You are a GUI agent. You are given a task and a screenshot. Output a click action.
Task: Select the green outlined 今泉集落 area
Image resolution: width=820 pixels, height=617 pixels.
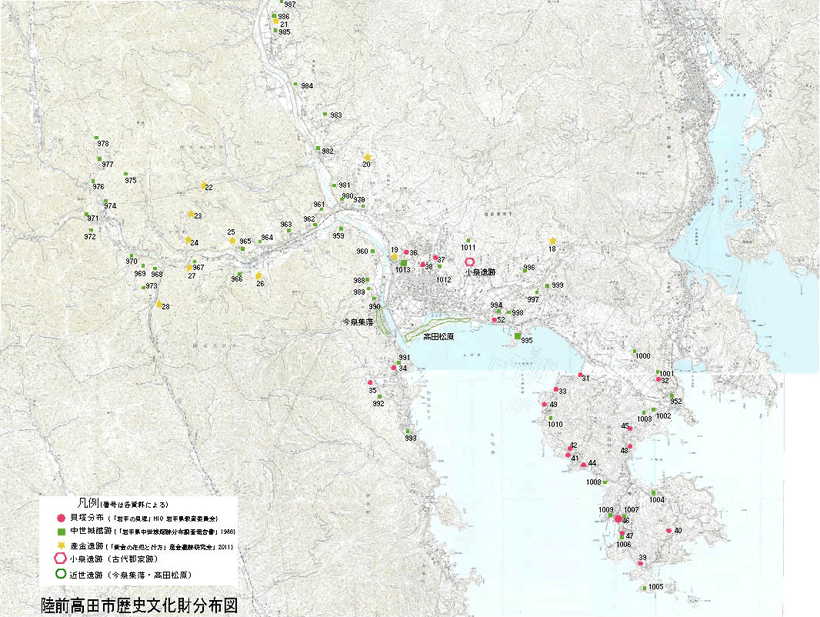pyautogui.click(x=383, y=321)
